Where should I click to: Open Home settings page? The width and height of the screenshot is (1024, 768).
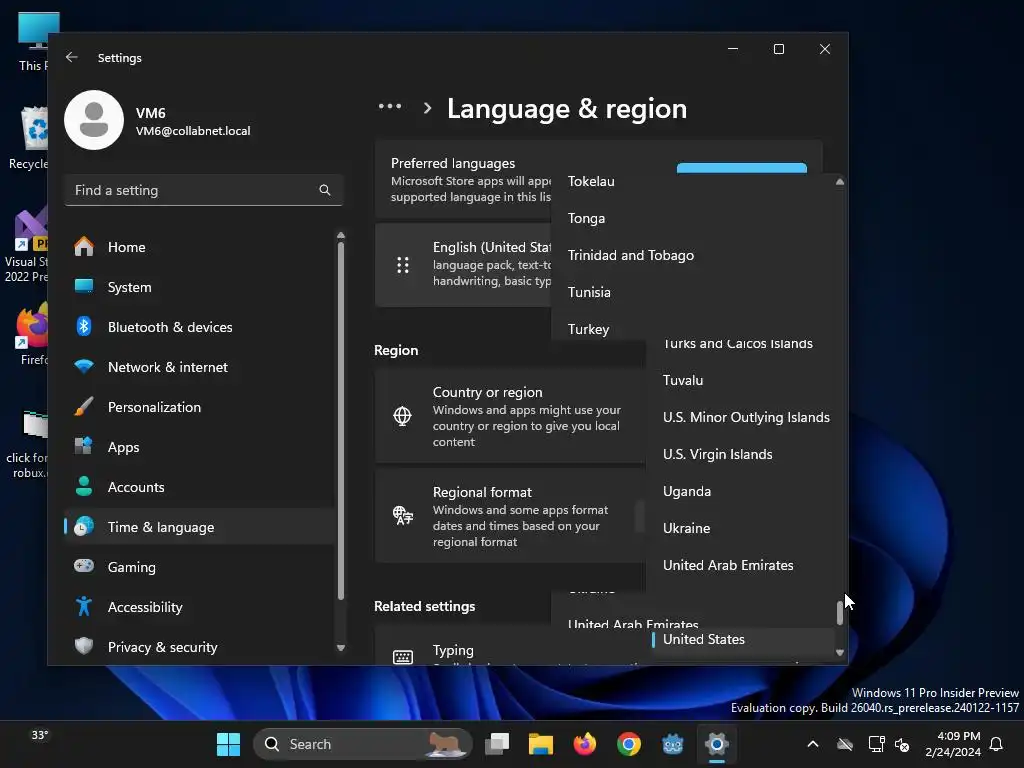point(200,247)
